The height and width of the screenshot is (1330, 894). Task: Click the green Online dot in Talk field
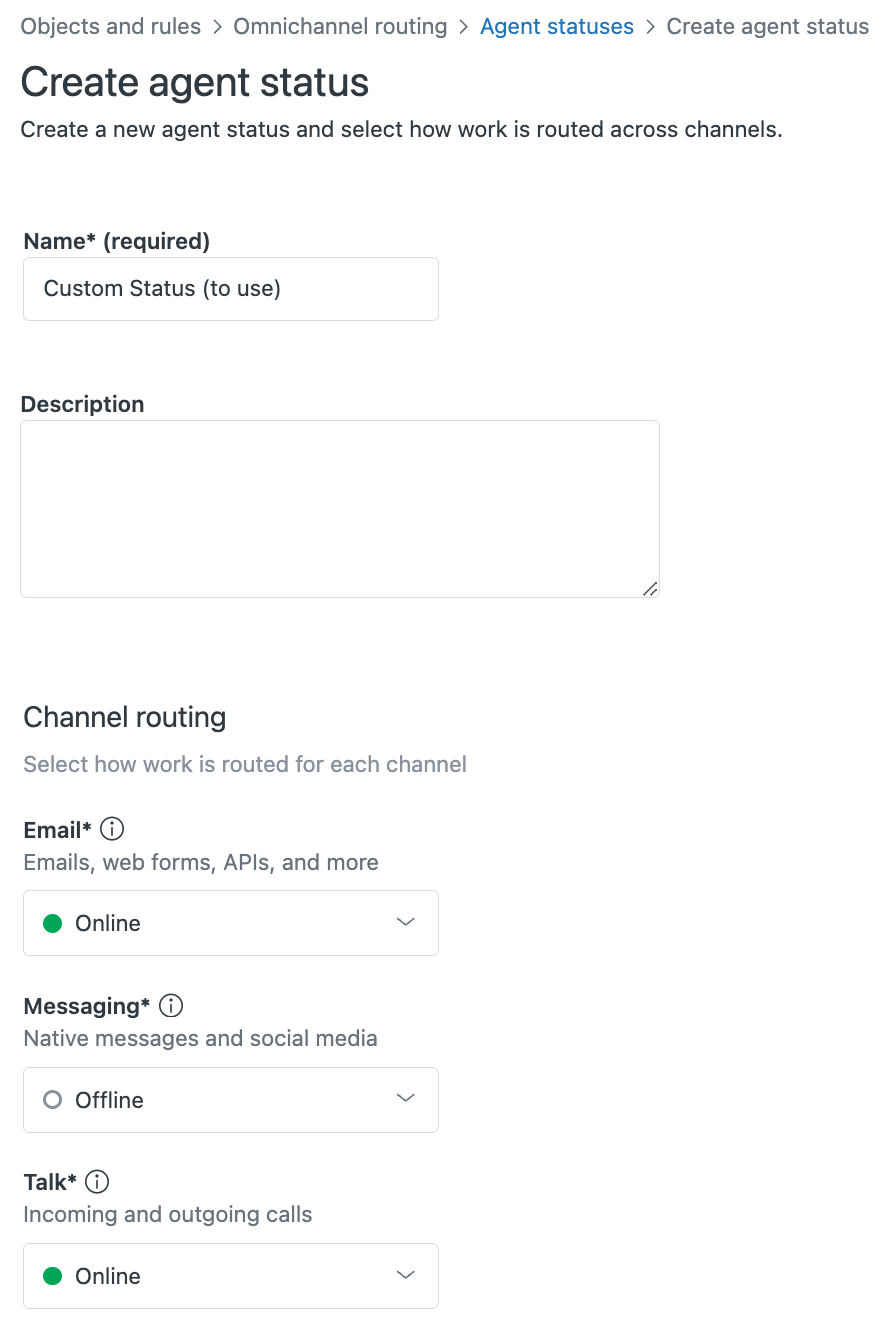(x=53, y=1276)
